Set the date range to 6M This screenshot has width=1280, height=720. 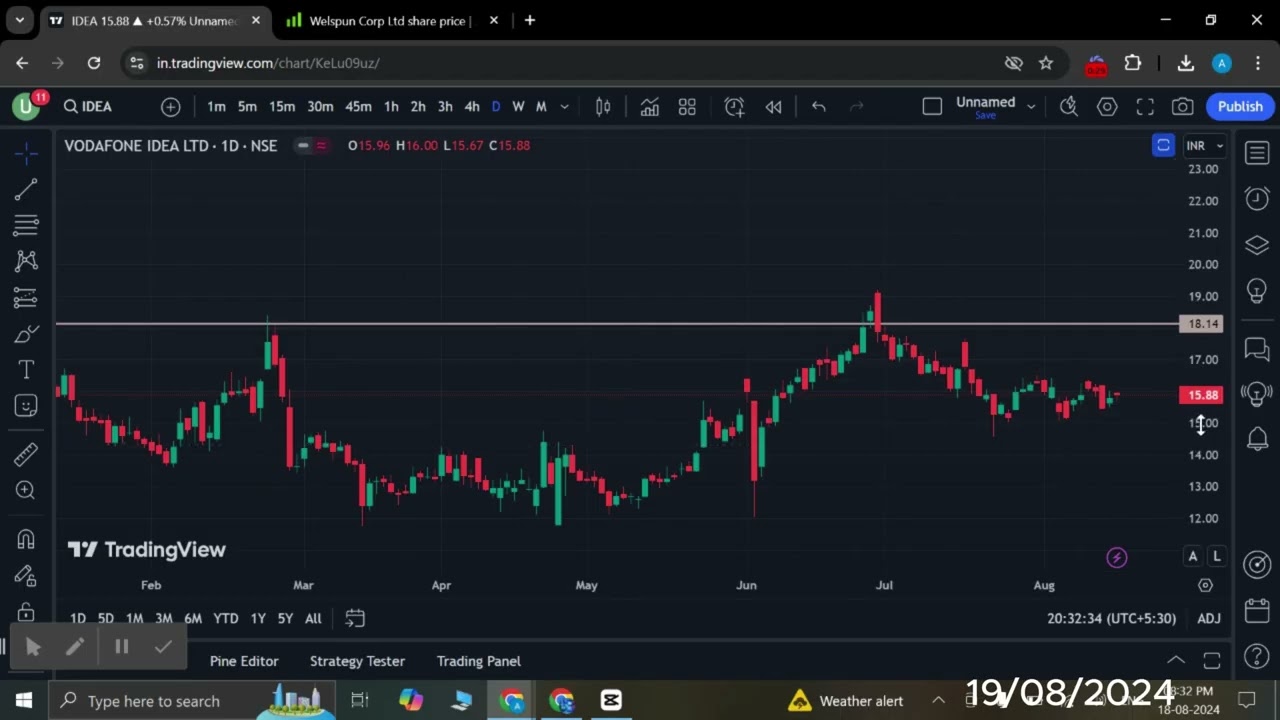coord(193,618)
